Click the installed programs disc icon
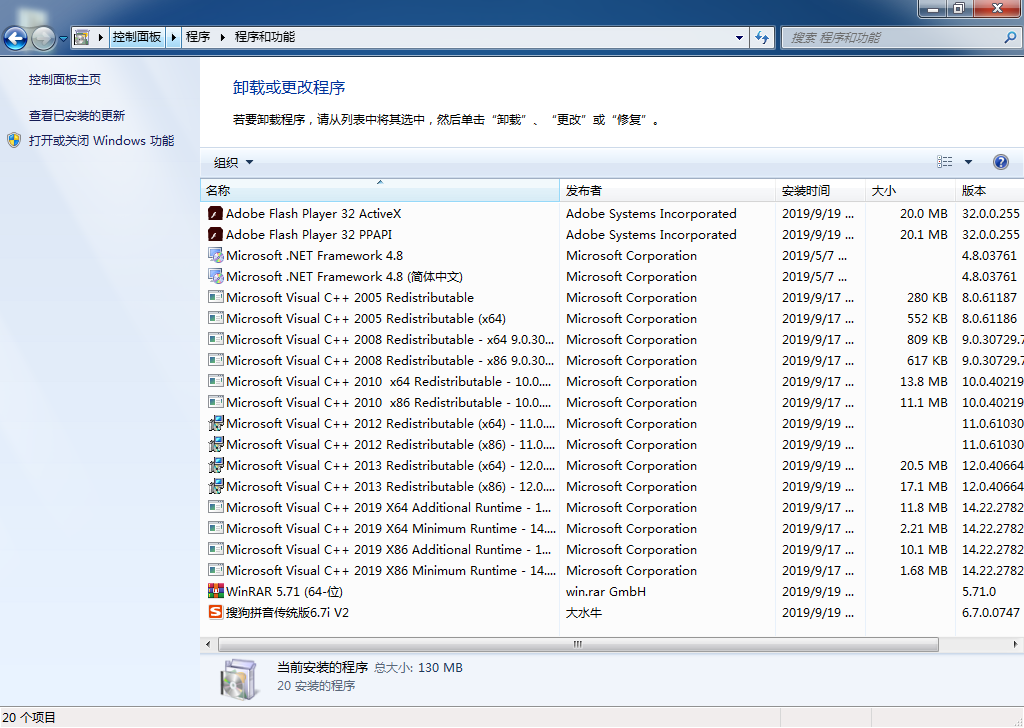The height and width of the screenshot is (728, 1024). pos(239,678)
